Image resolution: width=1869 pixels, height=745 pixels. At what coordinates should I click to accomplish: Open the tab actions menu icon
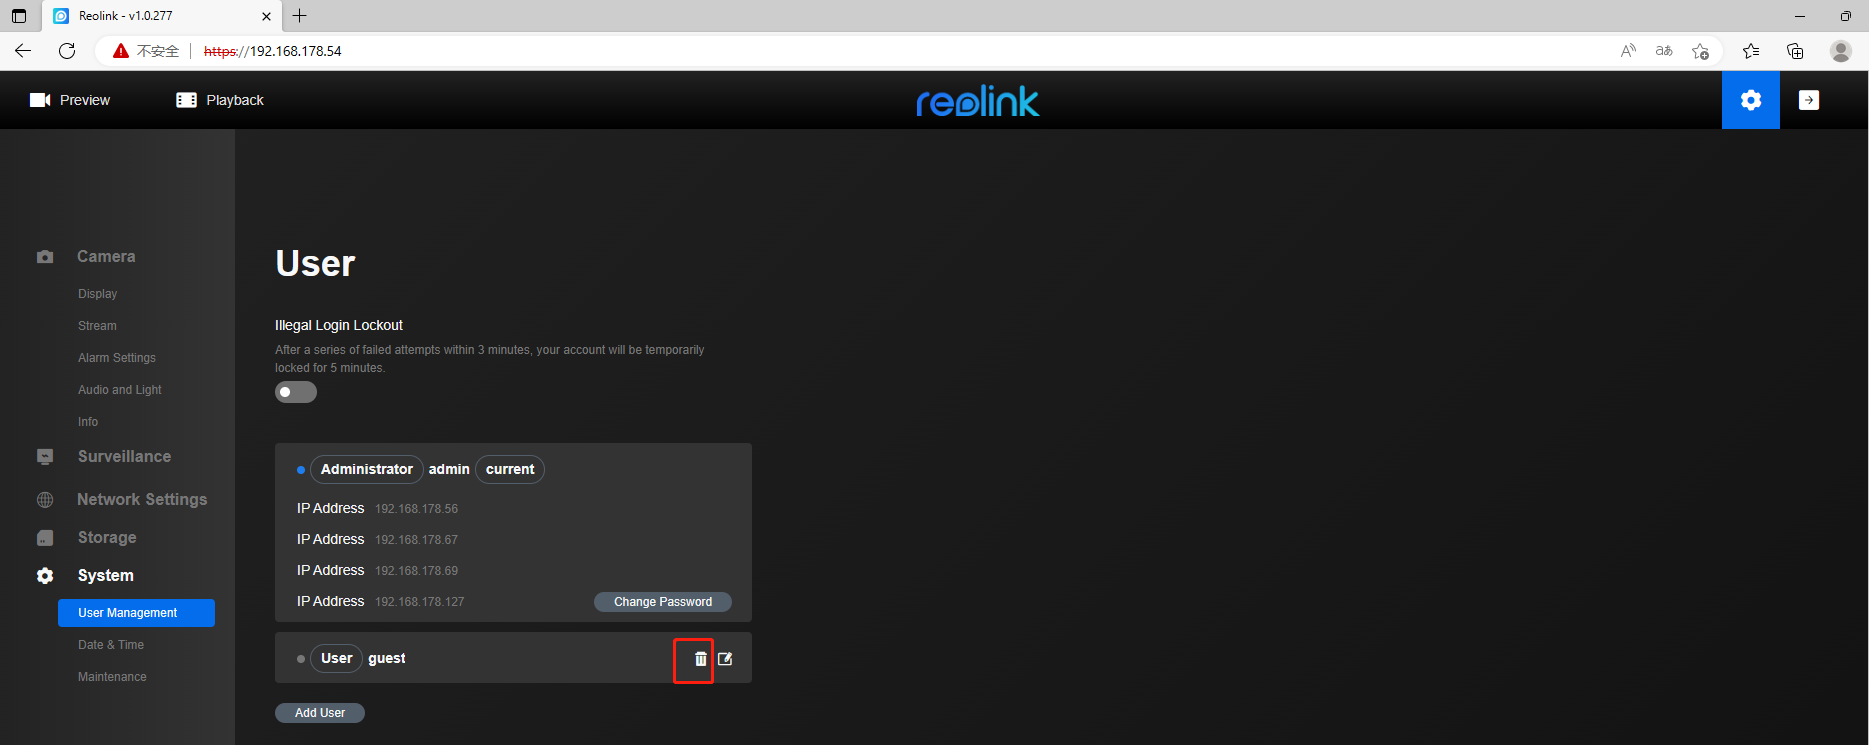(19, 16)
